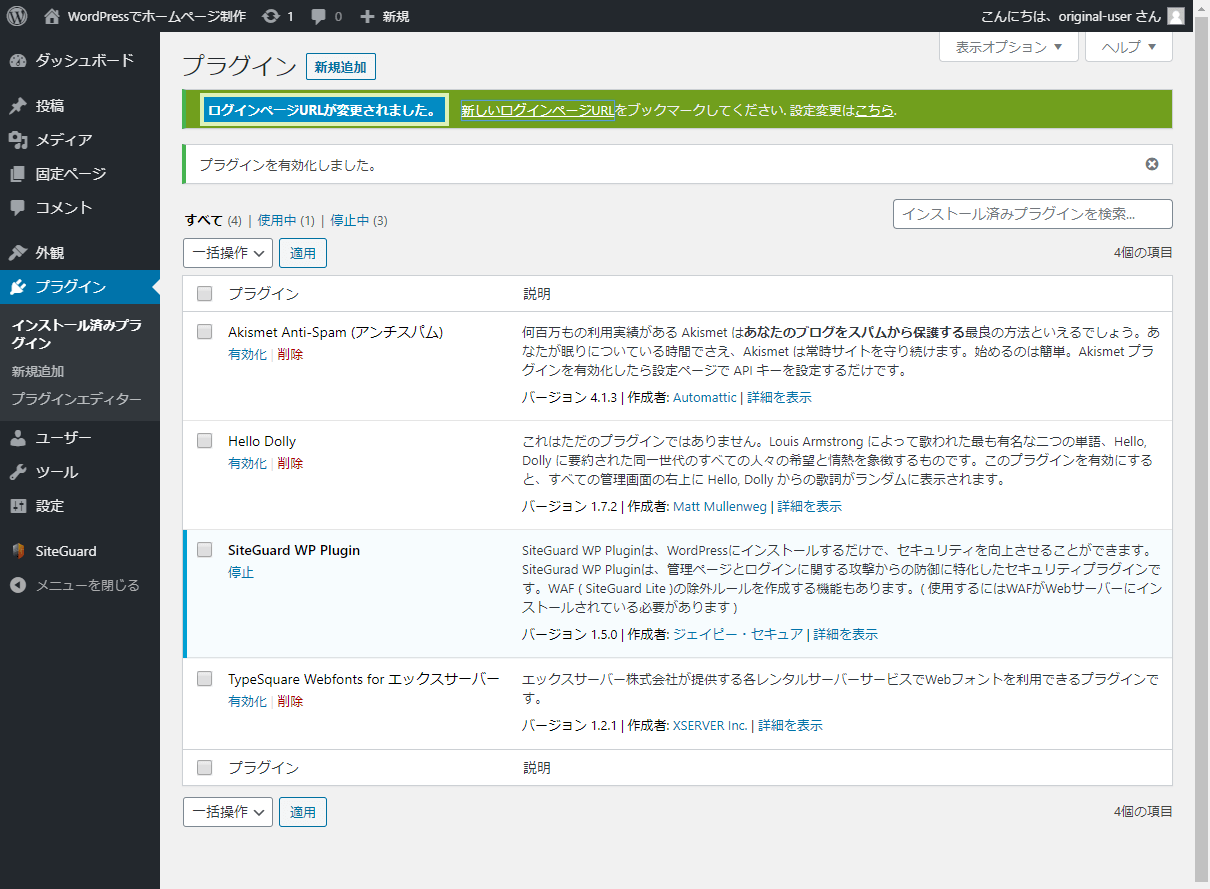Open the SiteGuard shield icon
This screenshot has height=889, width=1210.
(x=18, y=551)
